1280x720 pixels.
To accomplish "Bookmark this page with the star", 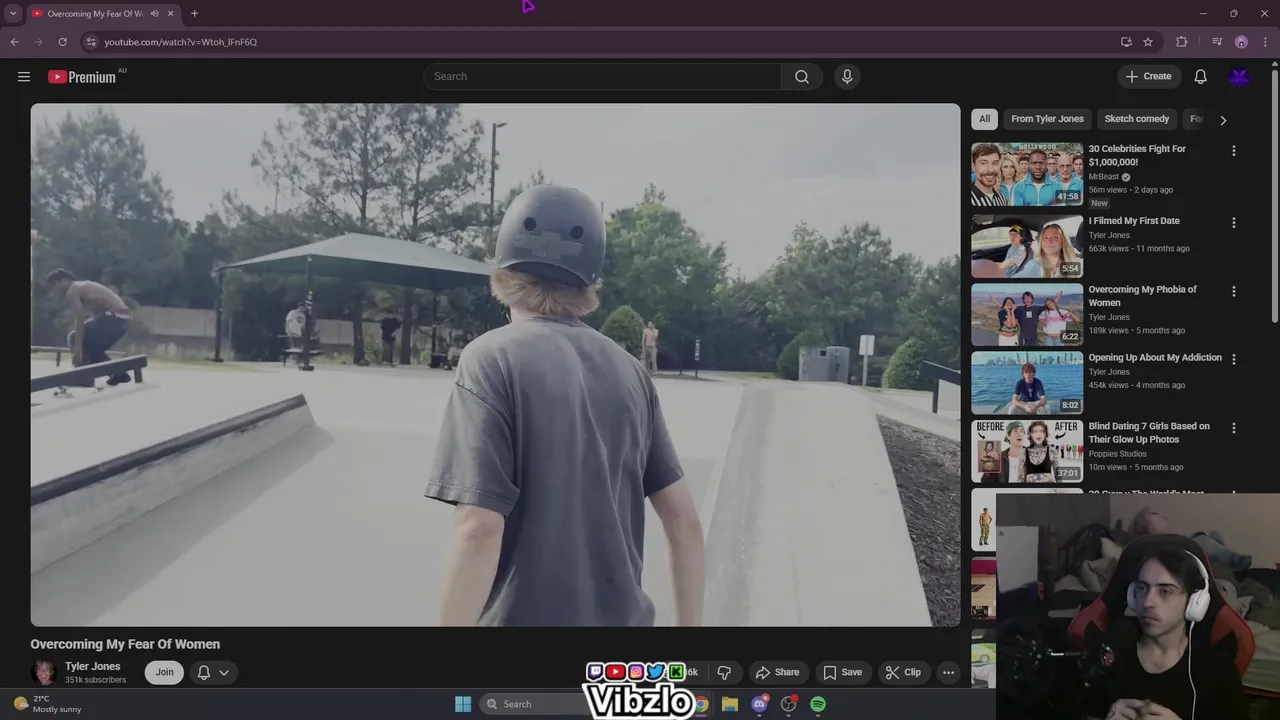I will coord(1148,42).
